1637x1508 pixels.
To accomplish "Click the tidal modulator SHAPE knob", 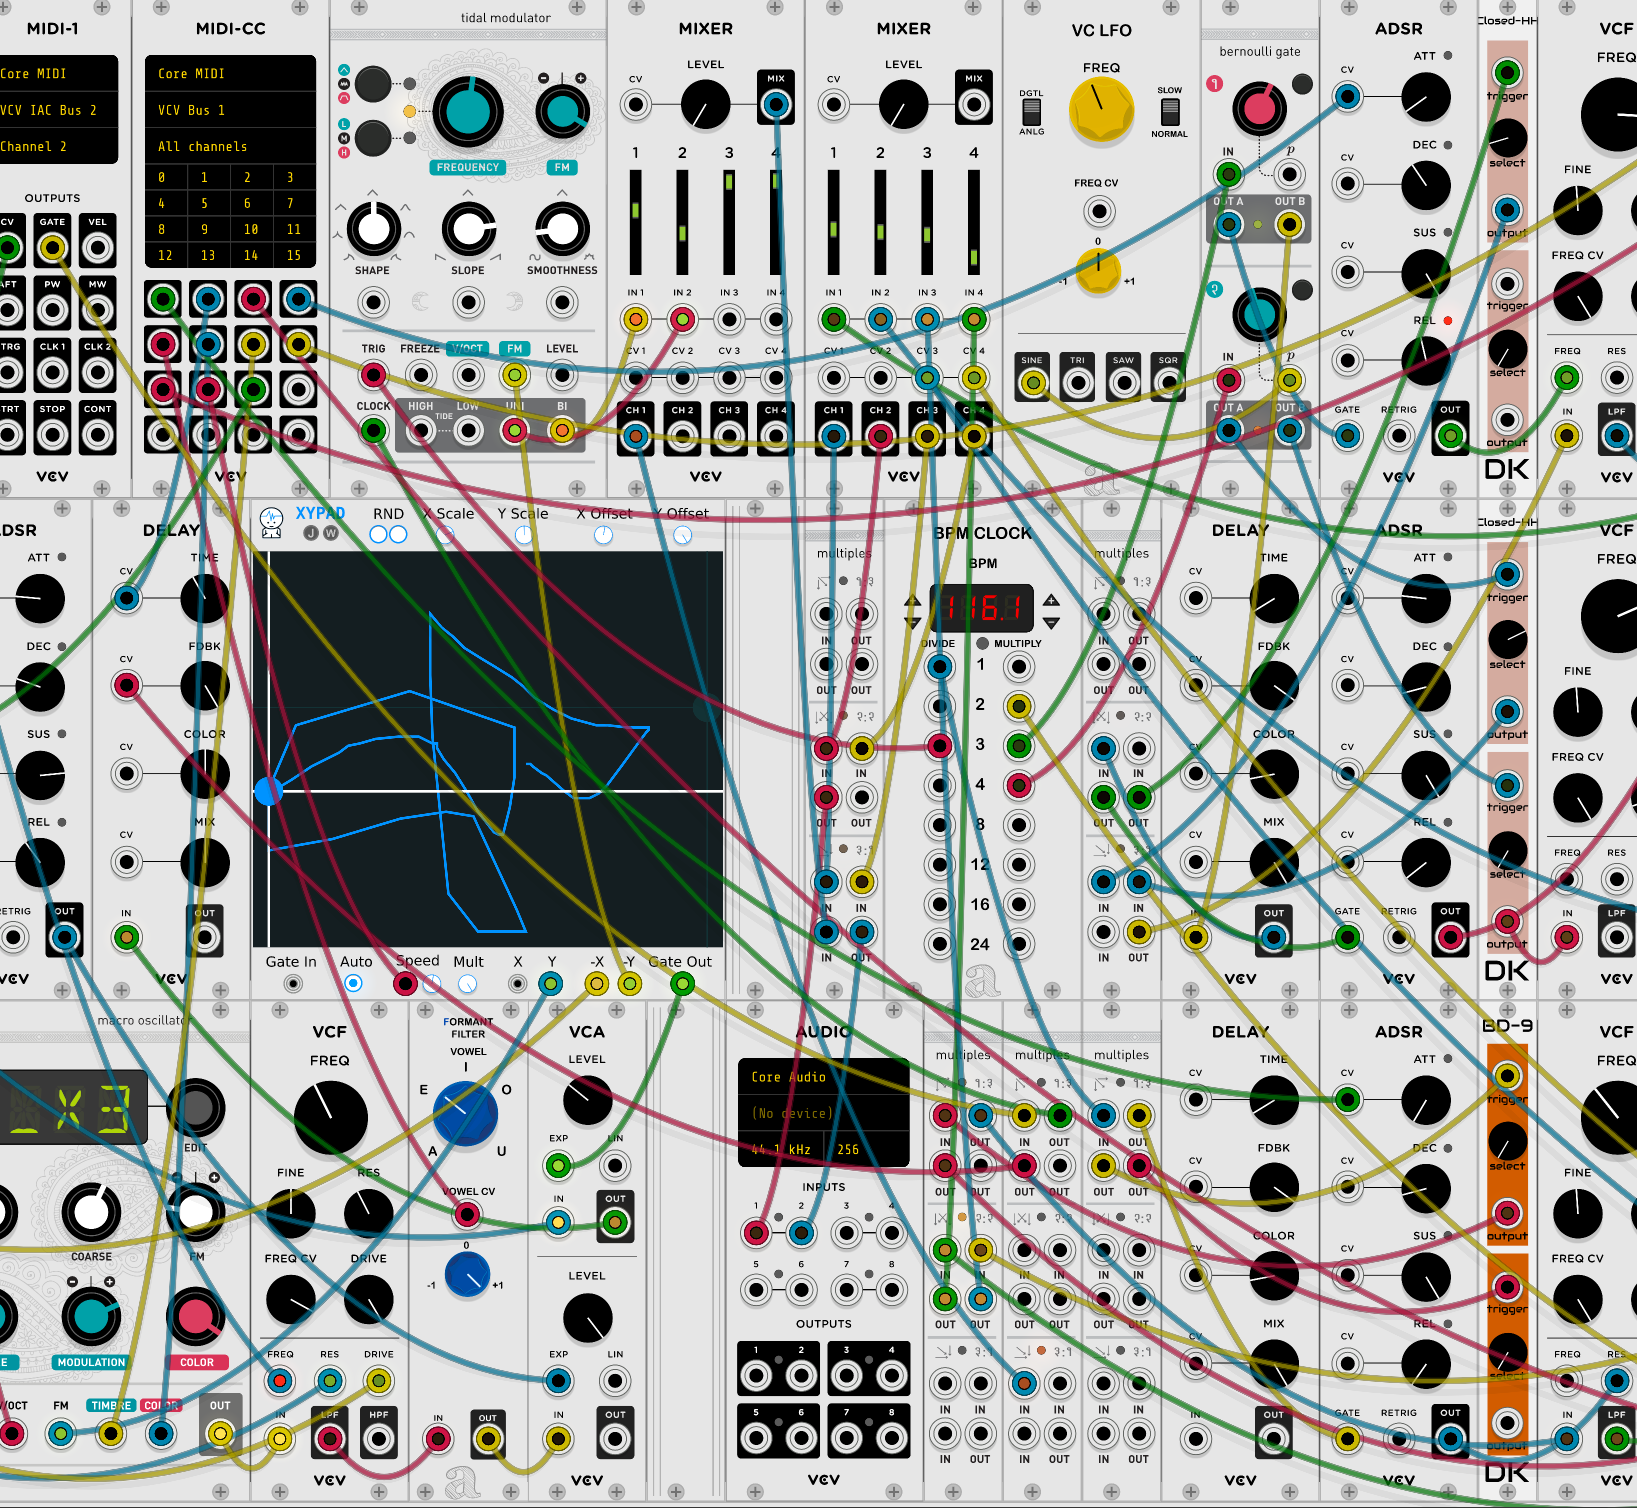I will (373, 229).
